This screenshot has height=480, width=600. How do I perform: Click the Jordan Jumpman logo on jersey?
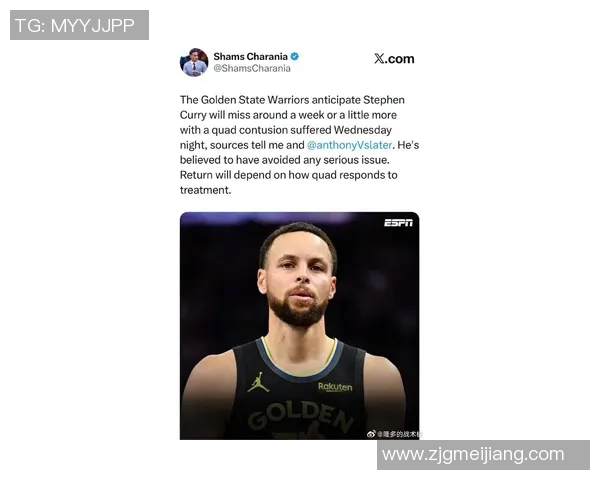(258, 382)
